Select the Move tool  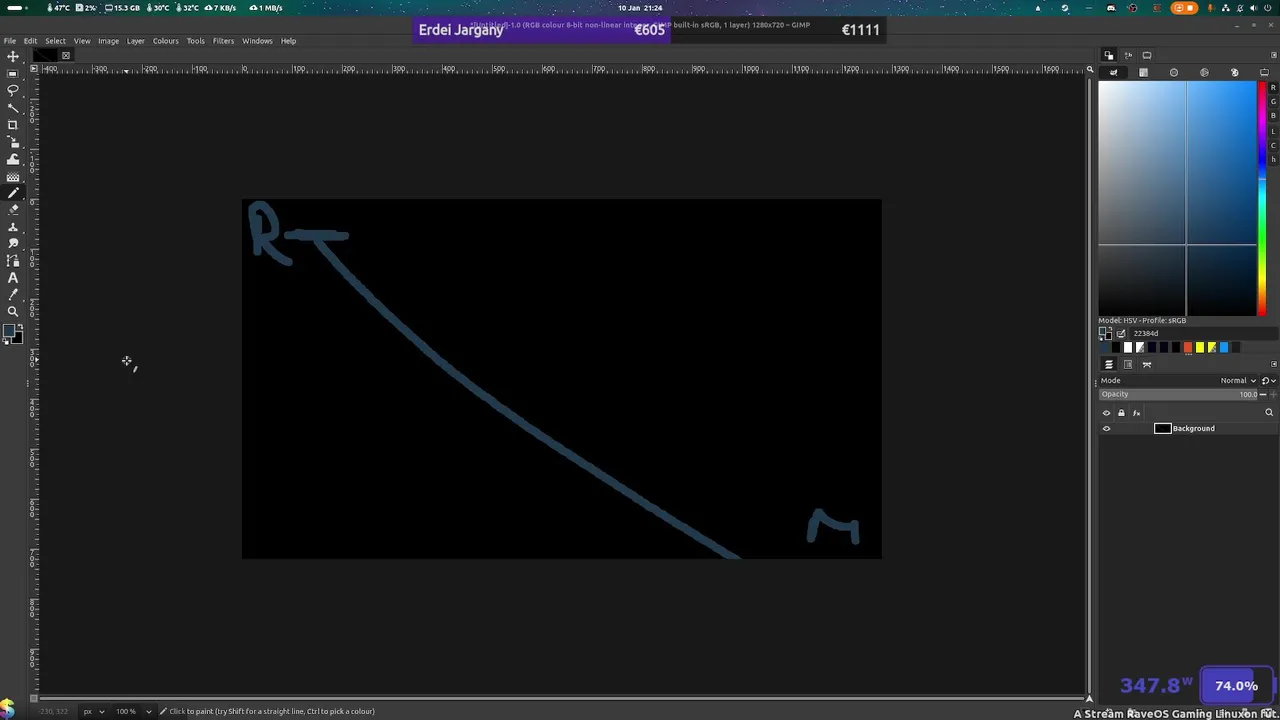13,57
